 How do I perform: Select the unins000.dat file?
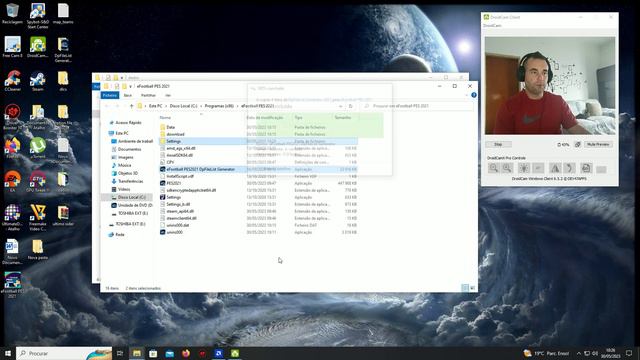178,225
